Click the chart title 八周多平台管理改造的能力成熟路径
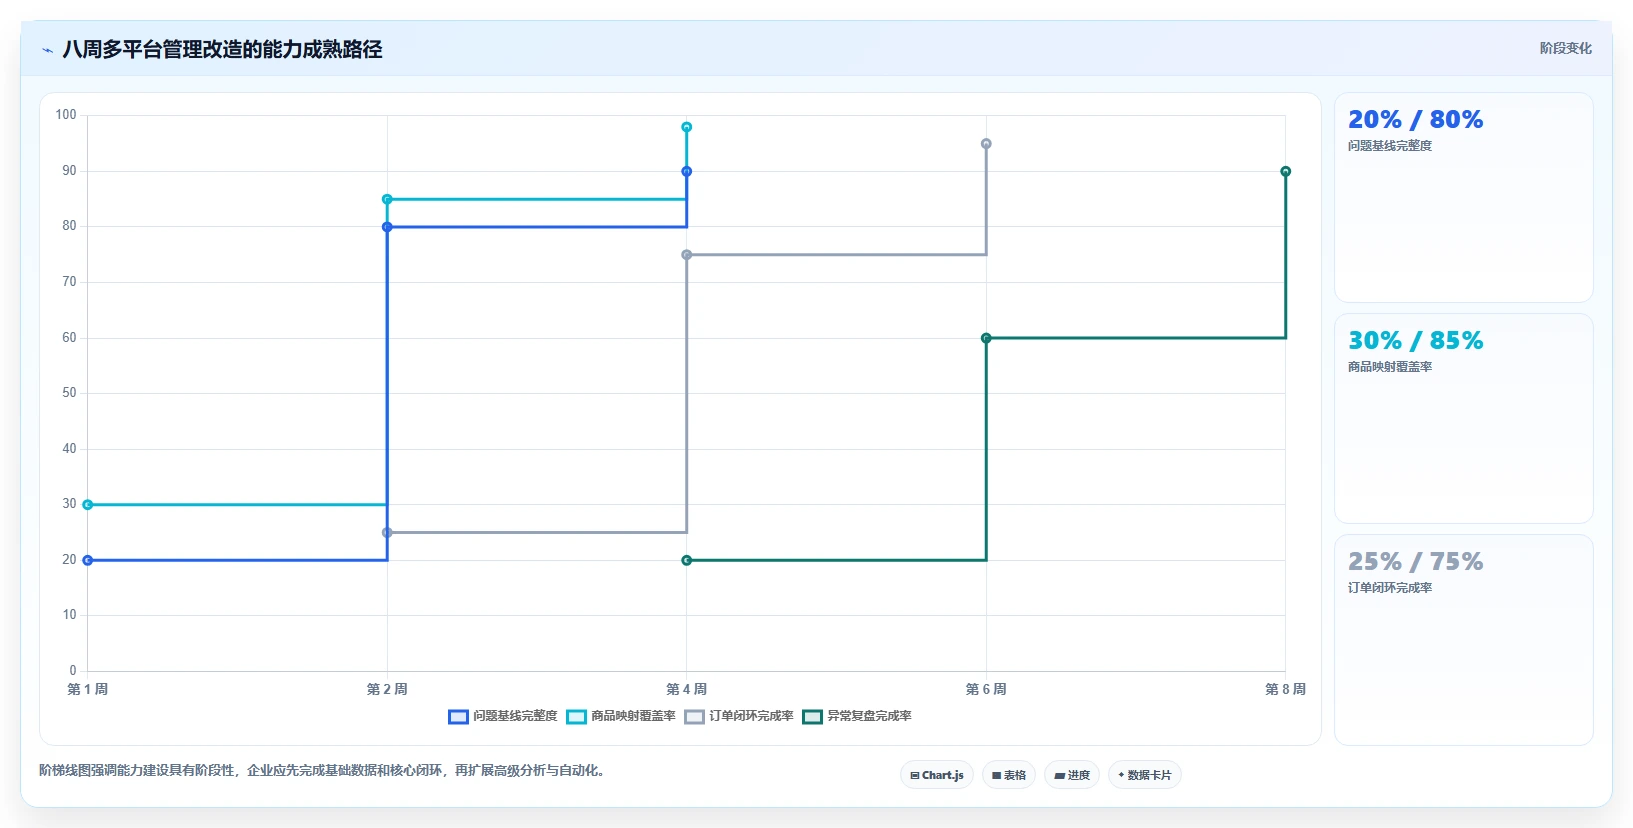 tap(222, 50)
